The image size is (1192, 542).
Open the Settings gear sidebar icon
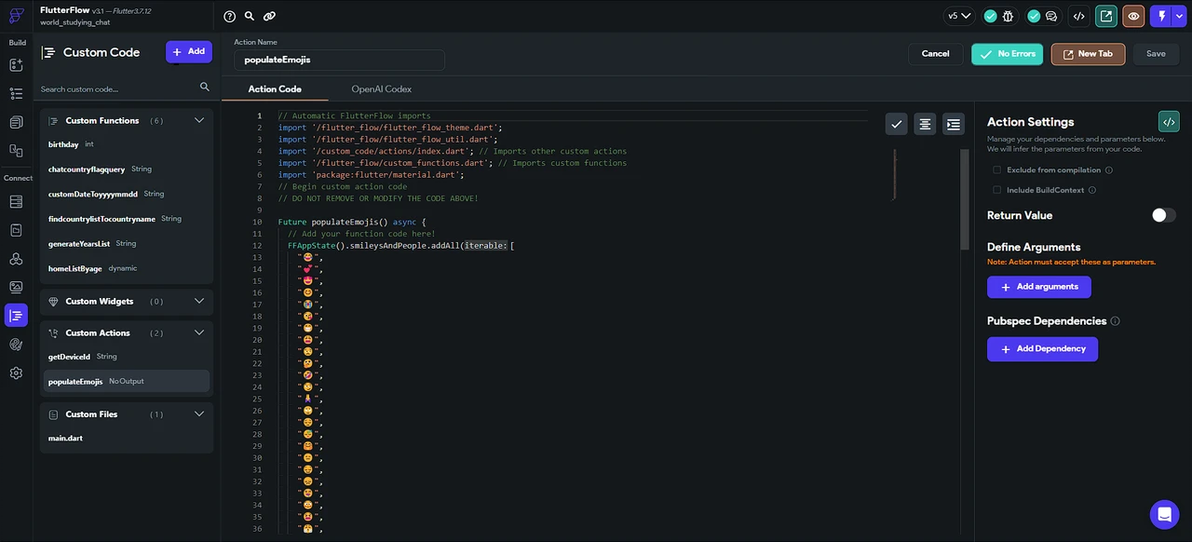pyautogui.click(x=16, y=373)
